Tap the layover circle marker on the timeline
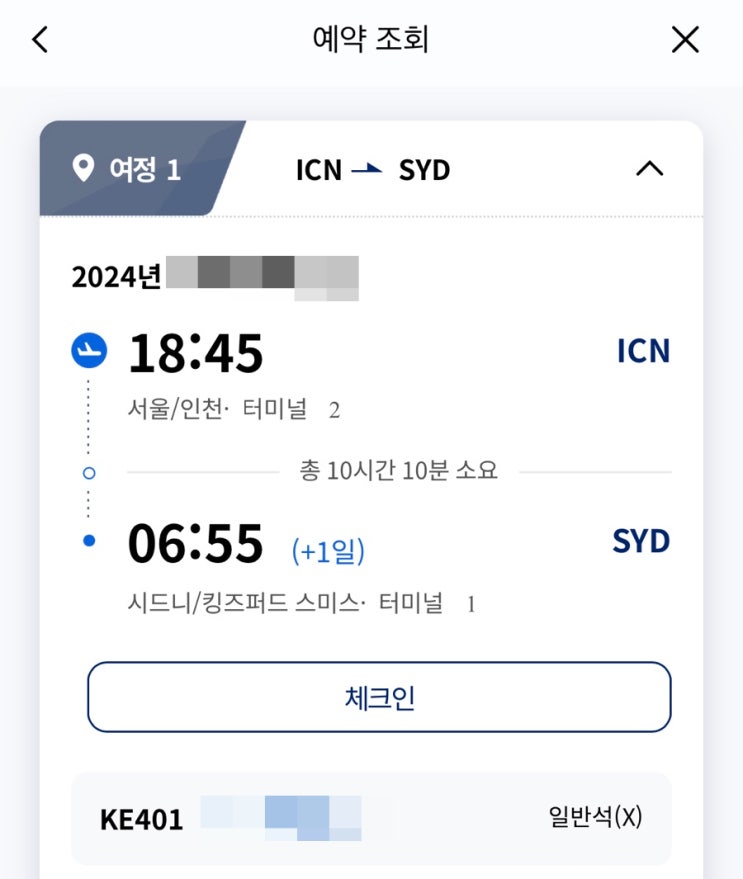Screen dimensions: 743x879 pos(89,472)
